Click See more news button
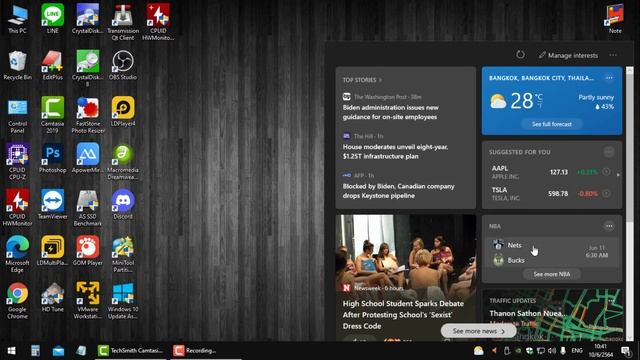The width and height of the screenshot is (640, 360). (478, 331)
